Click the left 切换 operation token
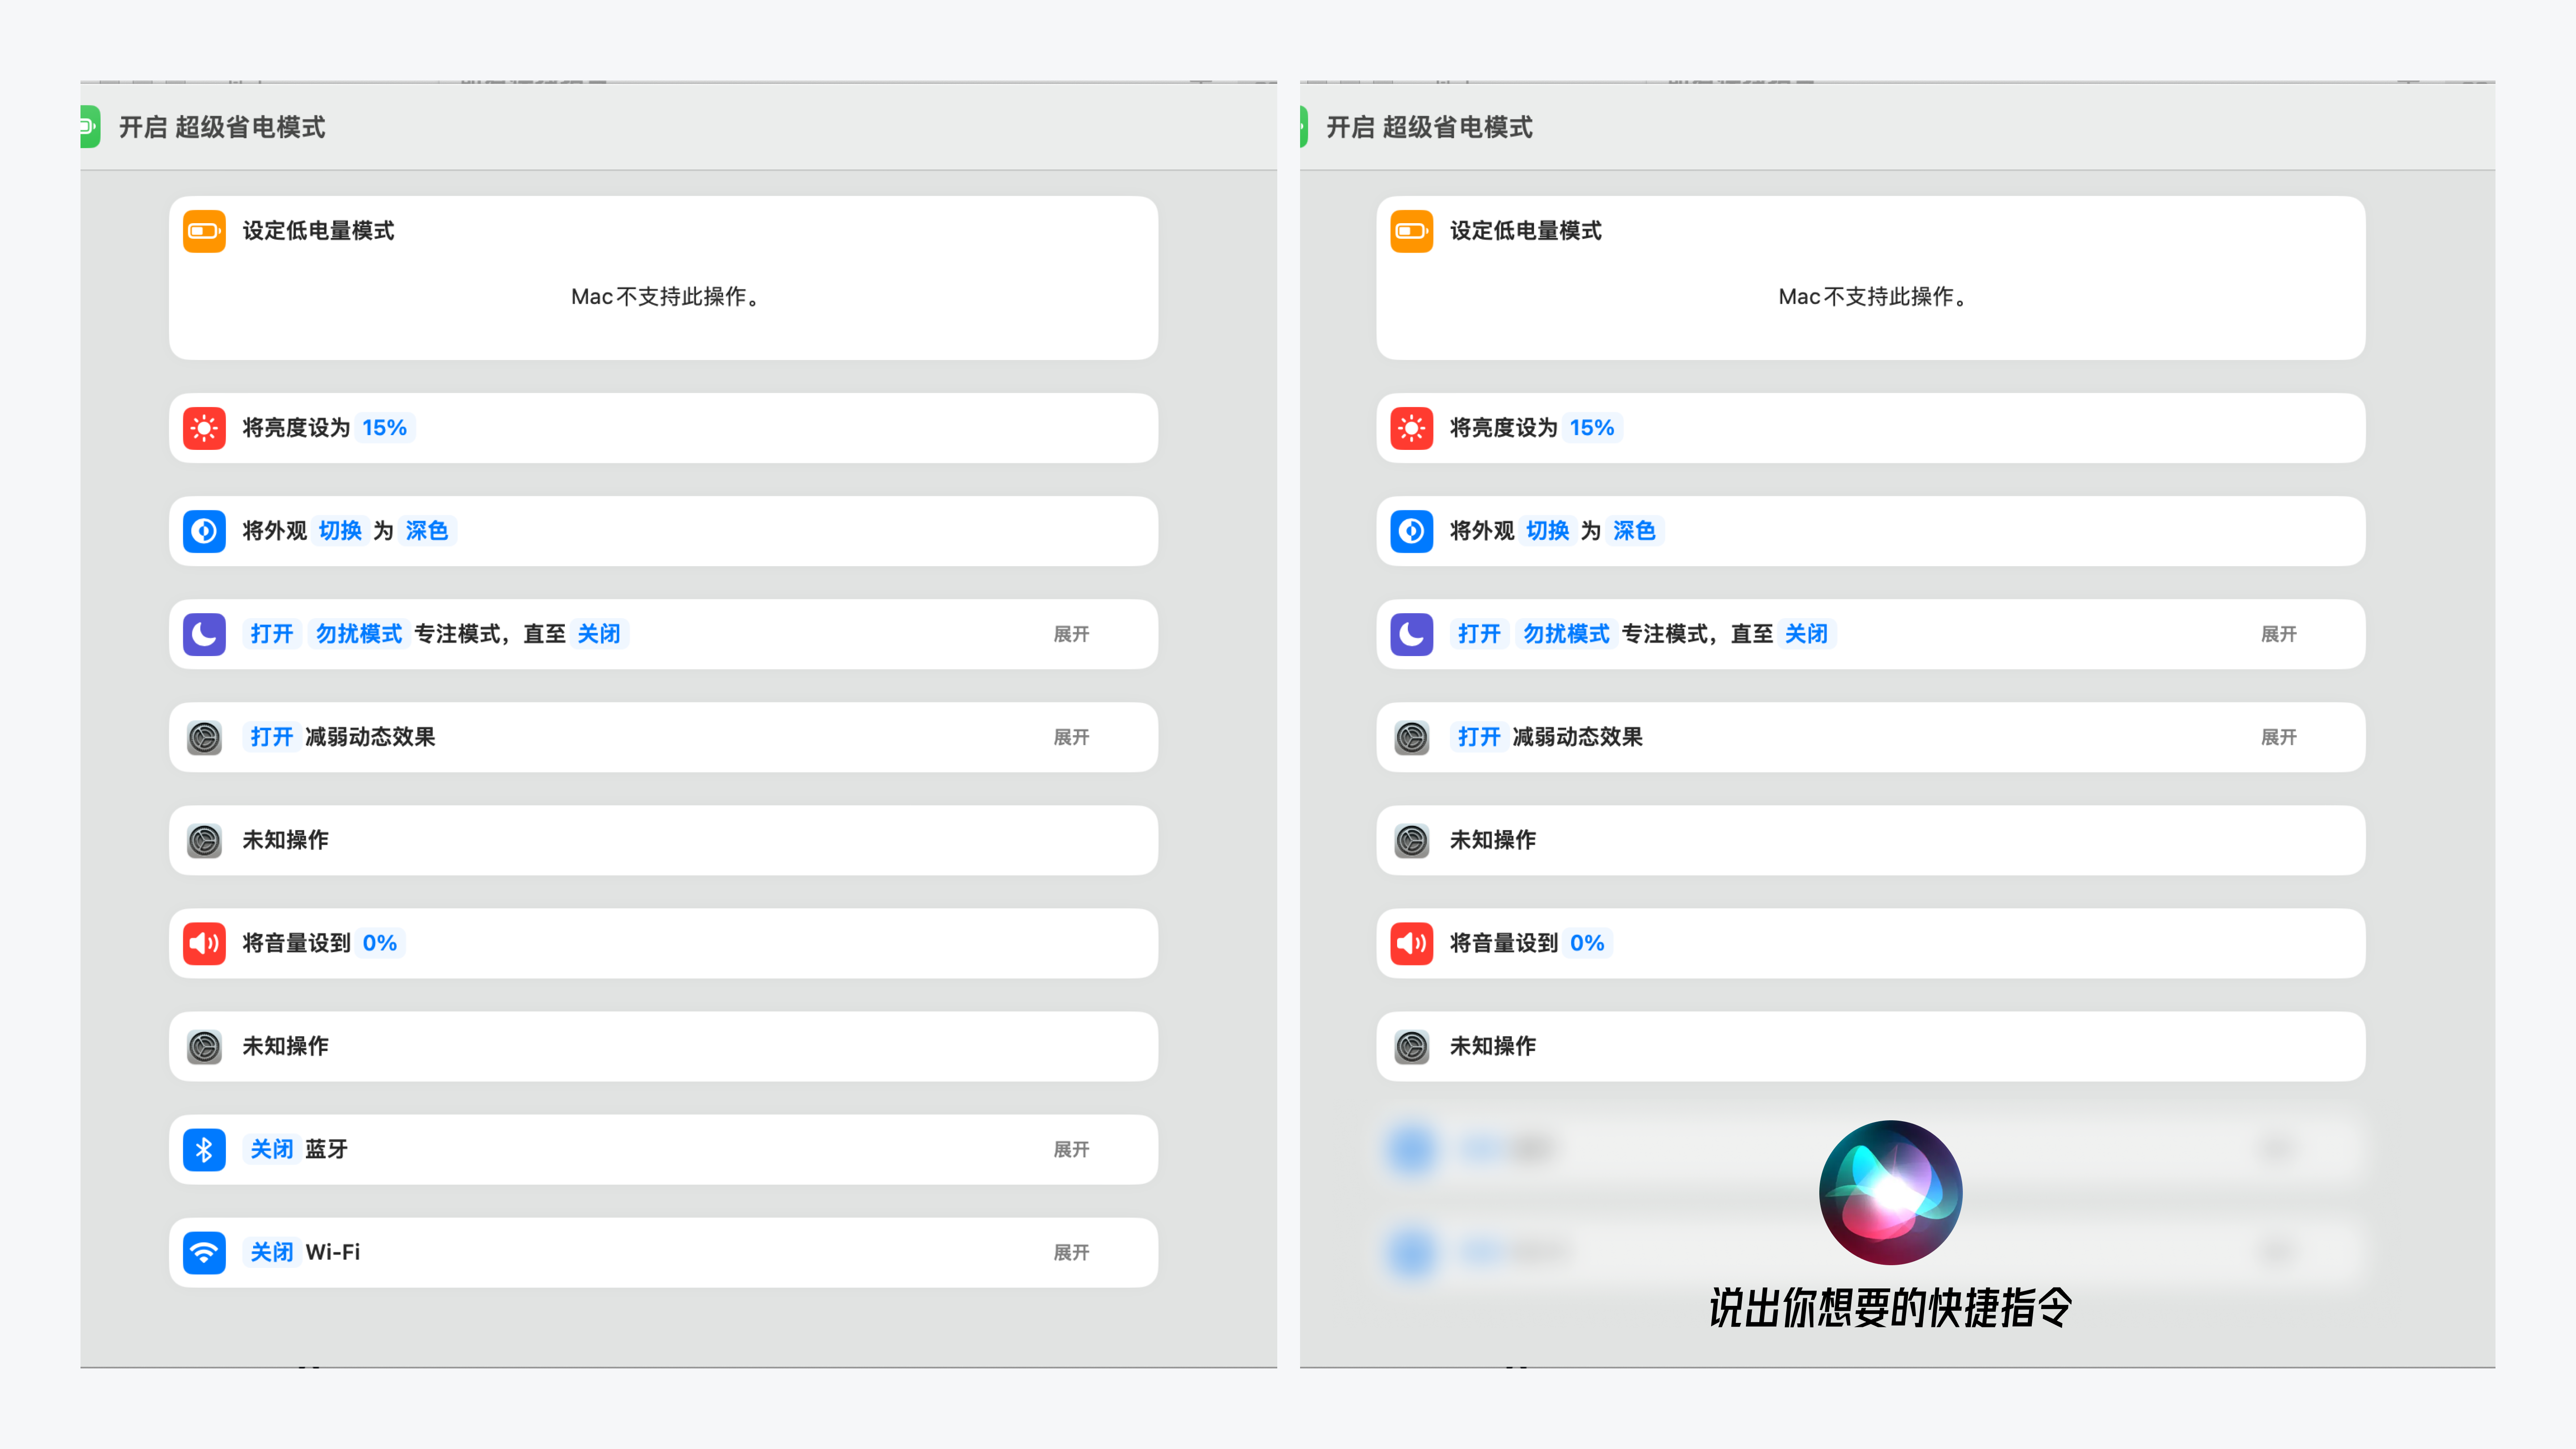This screenshot has height=1449, width=2576. [340, 531]
